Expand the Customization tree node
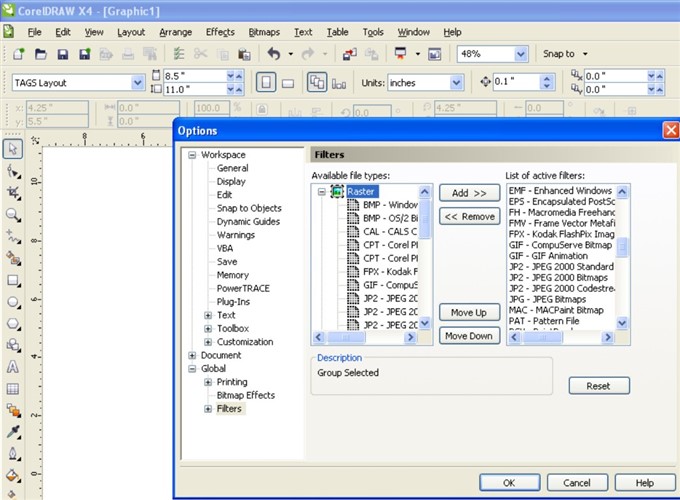Viewport: 680px width, 500px height. coord(208,342)
